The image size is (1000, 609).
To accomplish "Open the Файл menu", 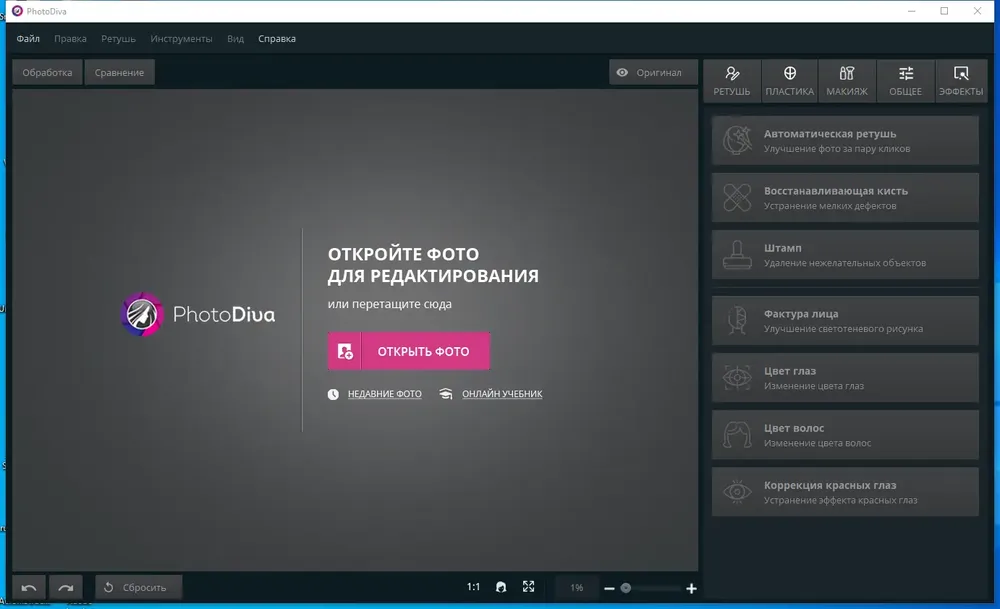I will (28, 38).
